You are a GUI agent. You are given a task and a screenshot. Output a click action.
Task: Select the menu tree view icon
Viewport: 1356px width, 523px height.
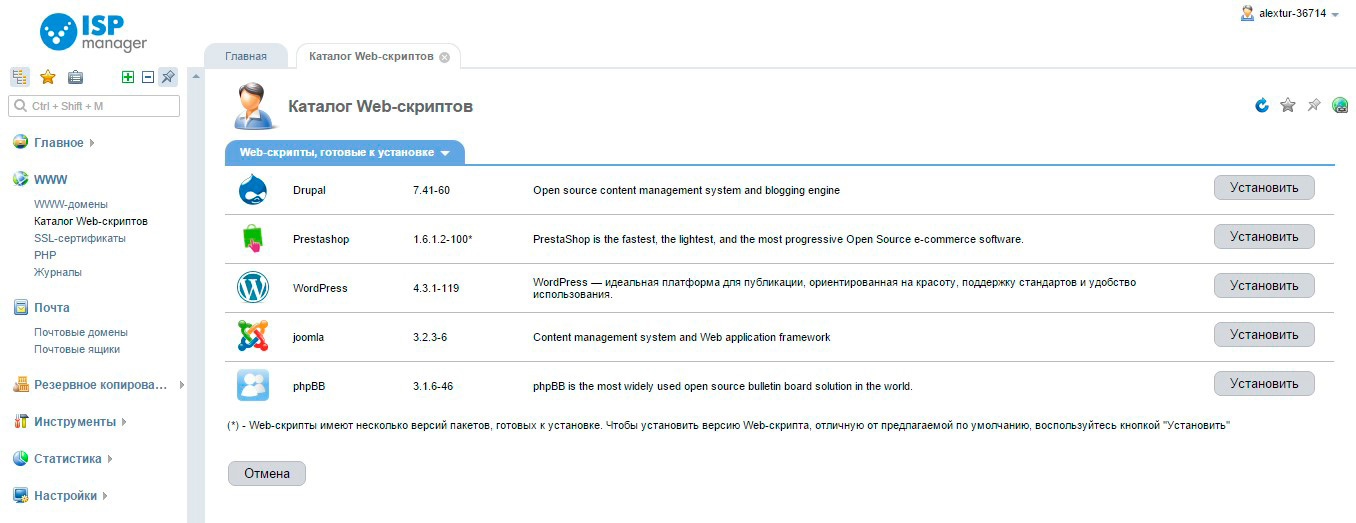pos(20,77)
